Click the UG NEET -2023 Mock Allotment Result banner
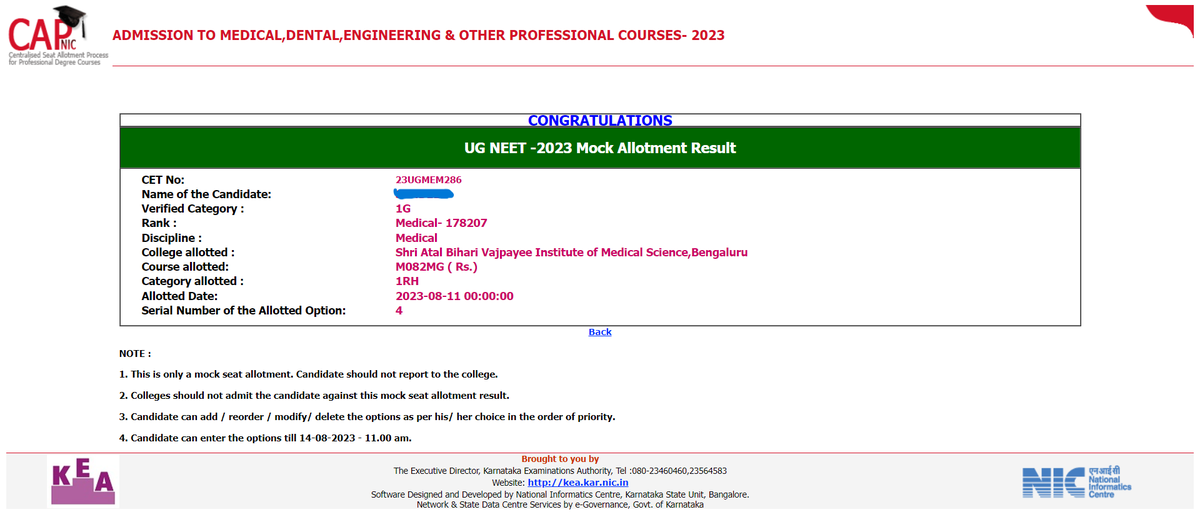 point(600,148)
